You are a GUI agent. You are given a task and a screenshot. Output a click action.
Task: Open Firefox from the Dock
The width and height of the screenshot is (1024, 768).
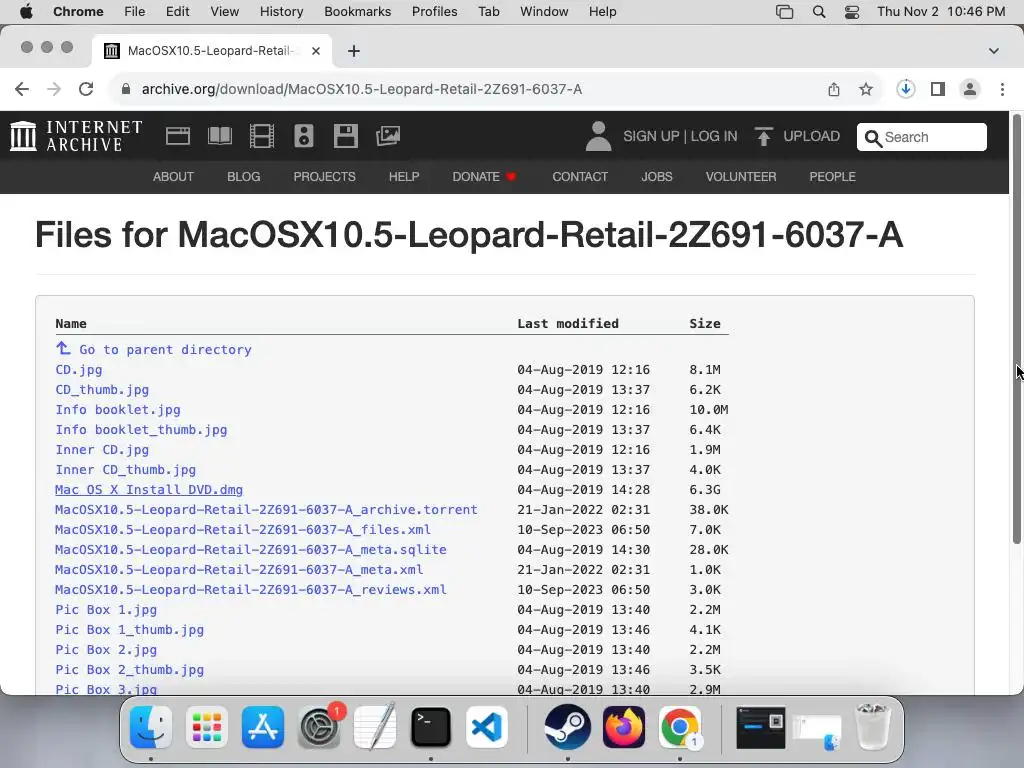tap(624, 727)
